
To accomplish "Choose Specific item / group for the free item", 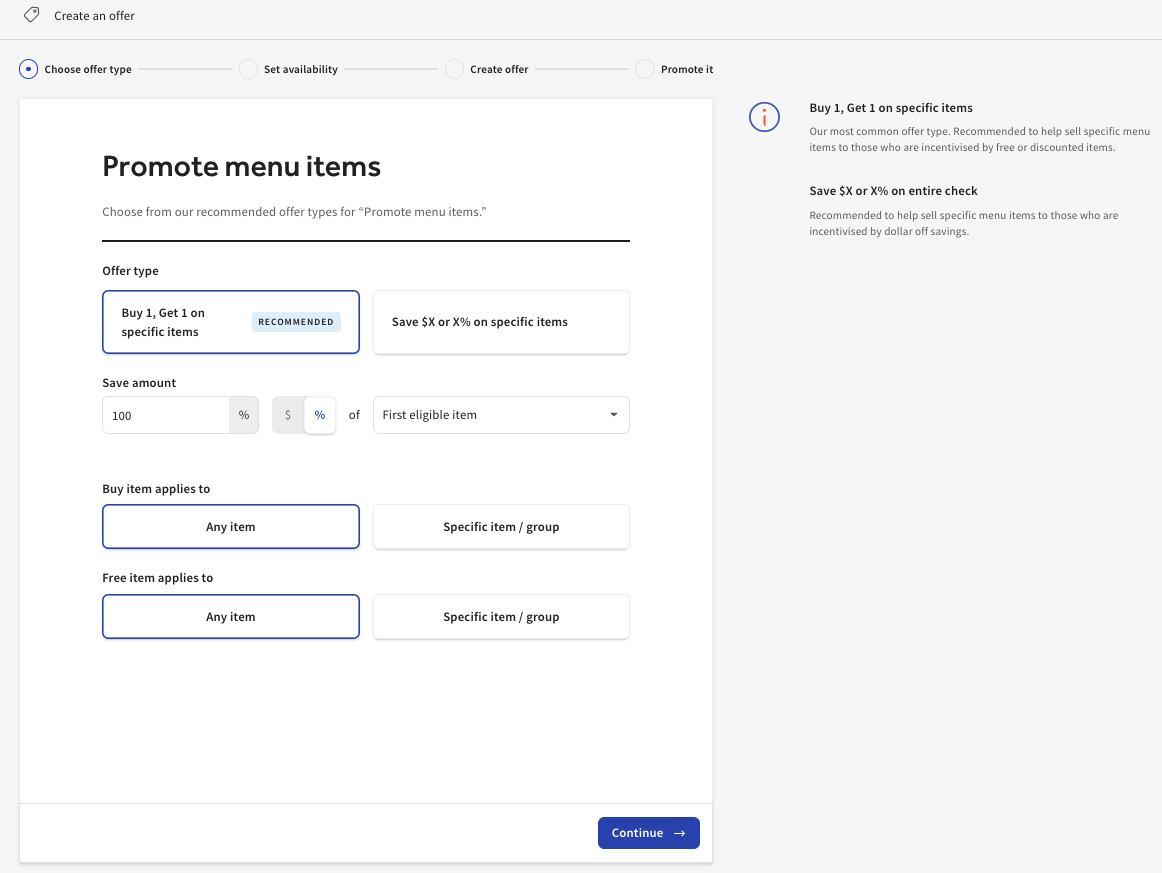I will click(500, 616).
